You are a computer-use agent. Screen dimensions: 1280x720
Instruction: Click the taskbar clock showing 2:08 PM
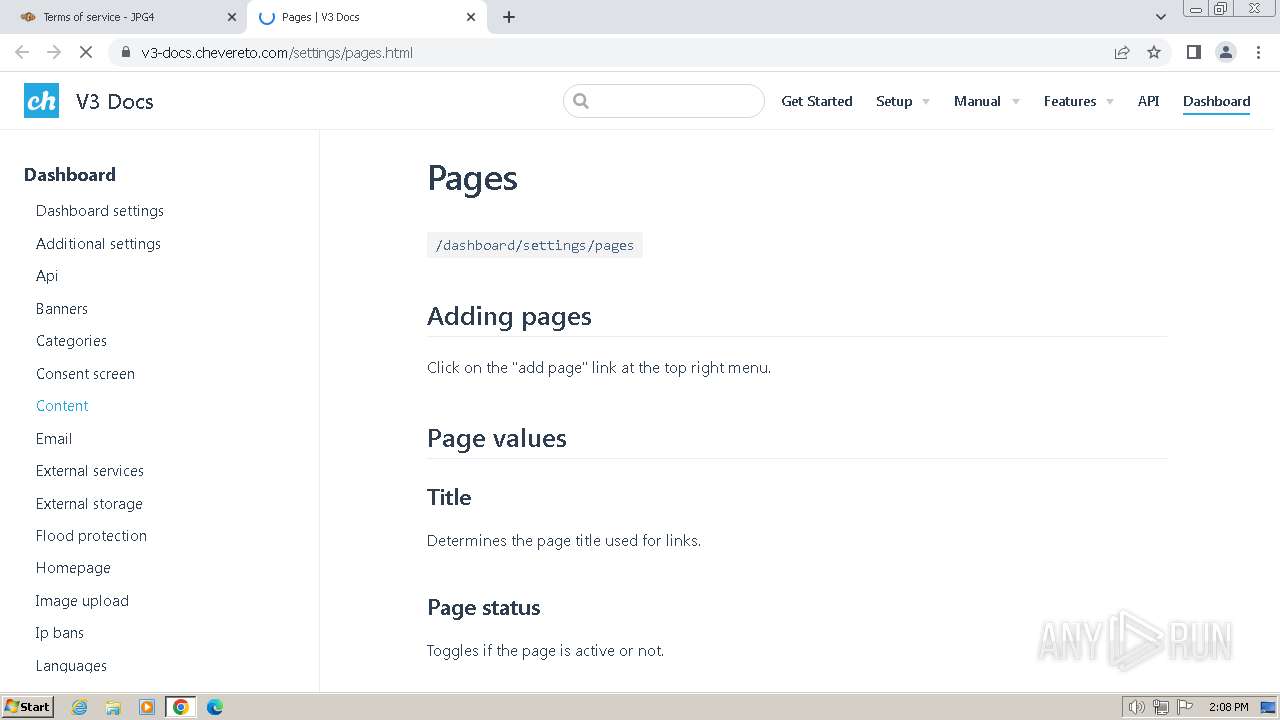[1228, 707]
